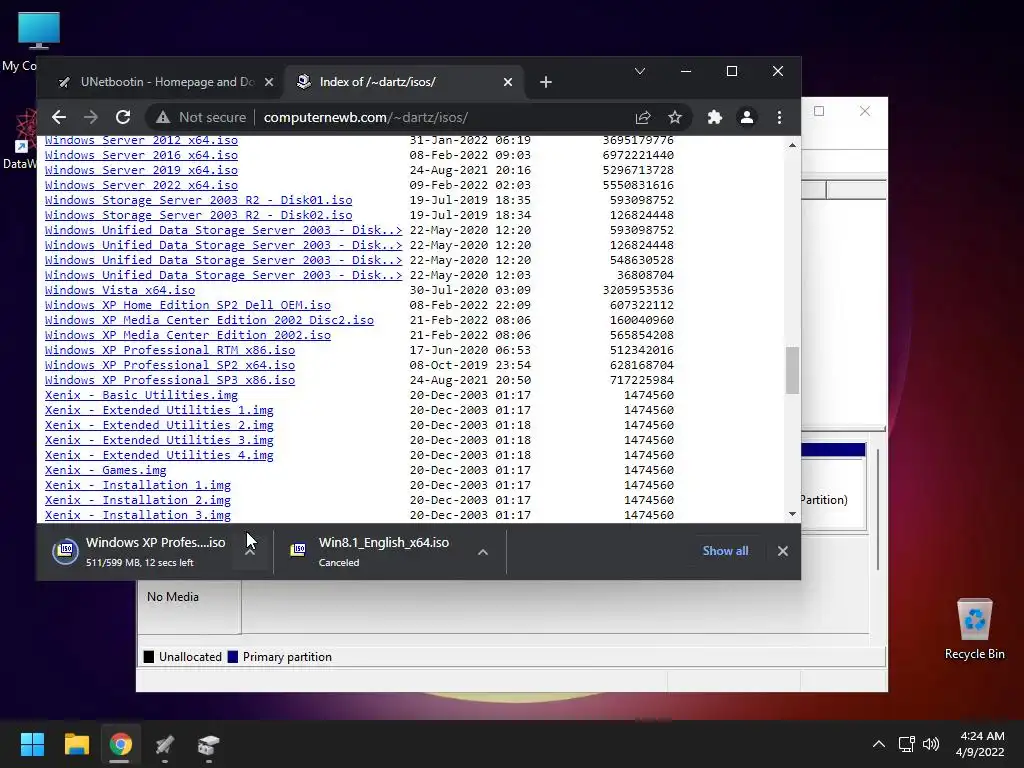
Task: Share this page using the share icon
Action: (643, 118)
